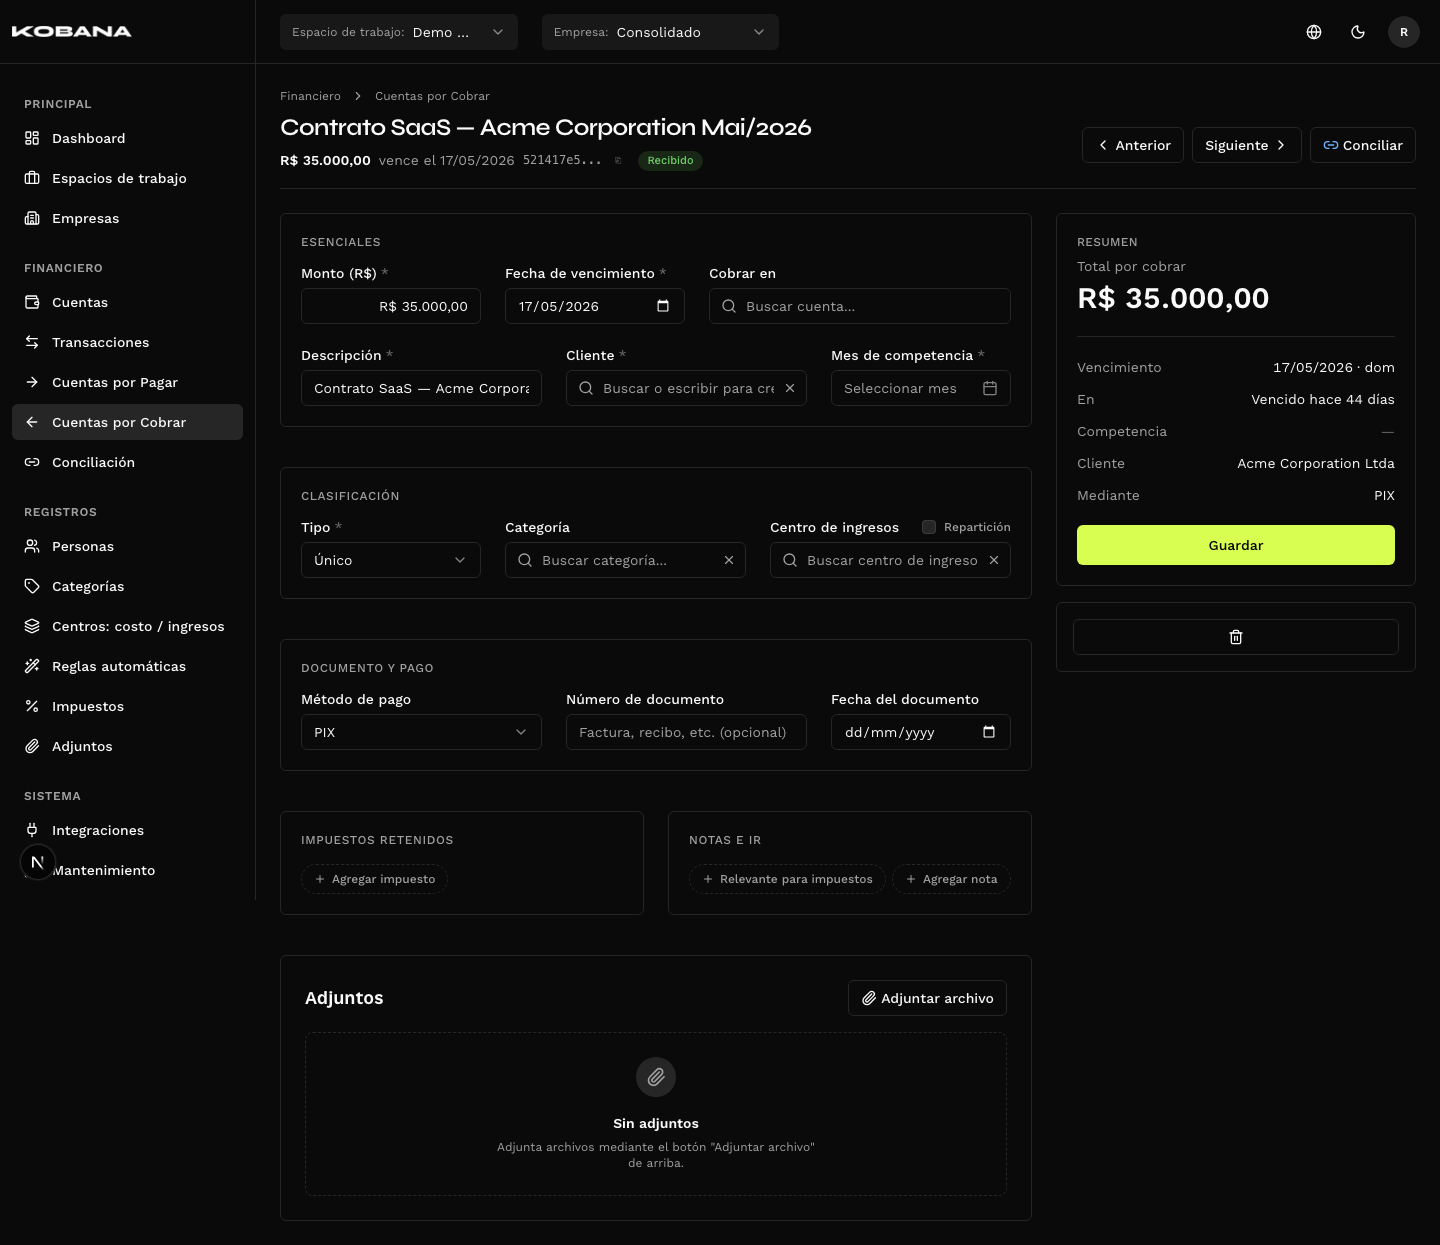The width and height of the screenshot is (1440, 1245).
Task: Open Cliente search combo box
Action: coord(686,388)
